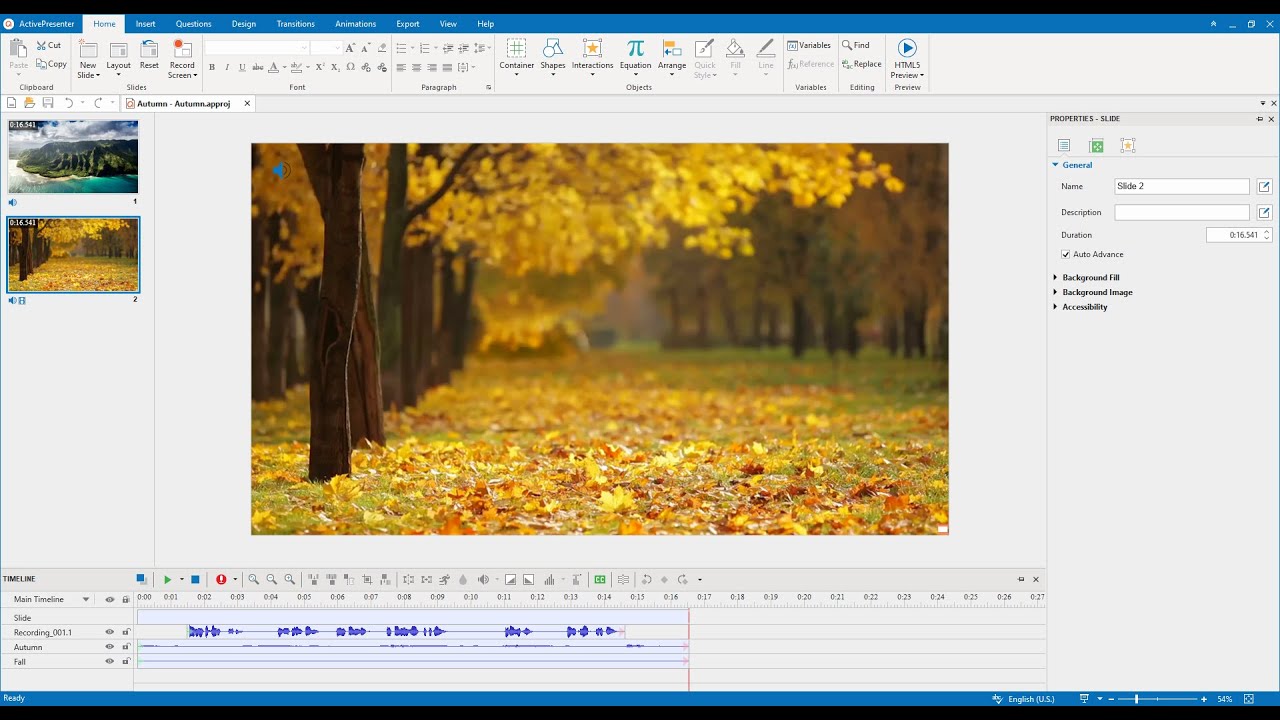
Task: Open Interactivity properties tab icon
Action: (x=1128, y=145)
